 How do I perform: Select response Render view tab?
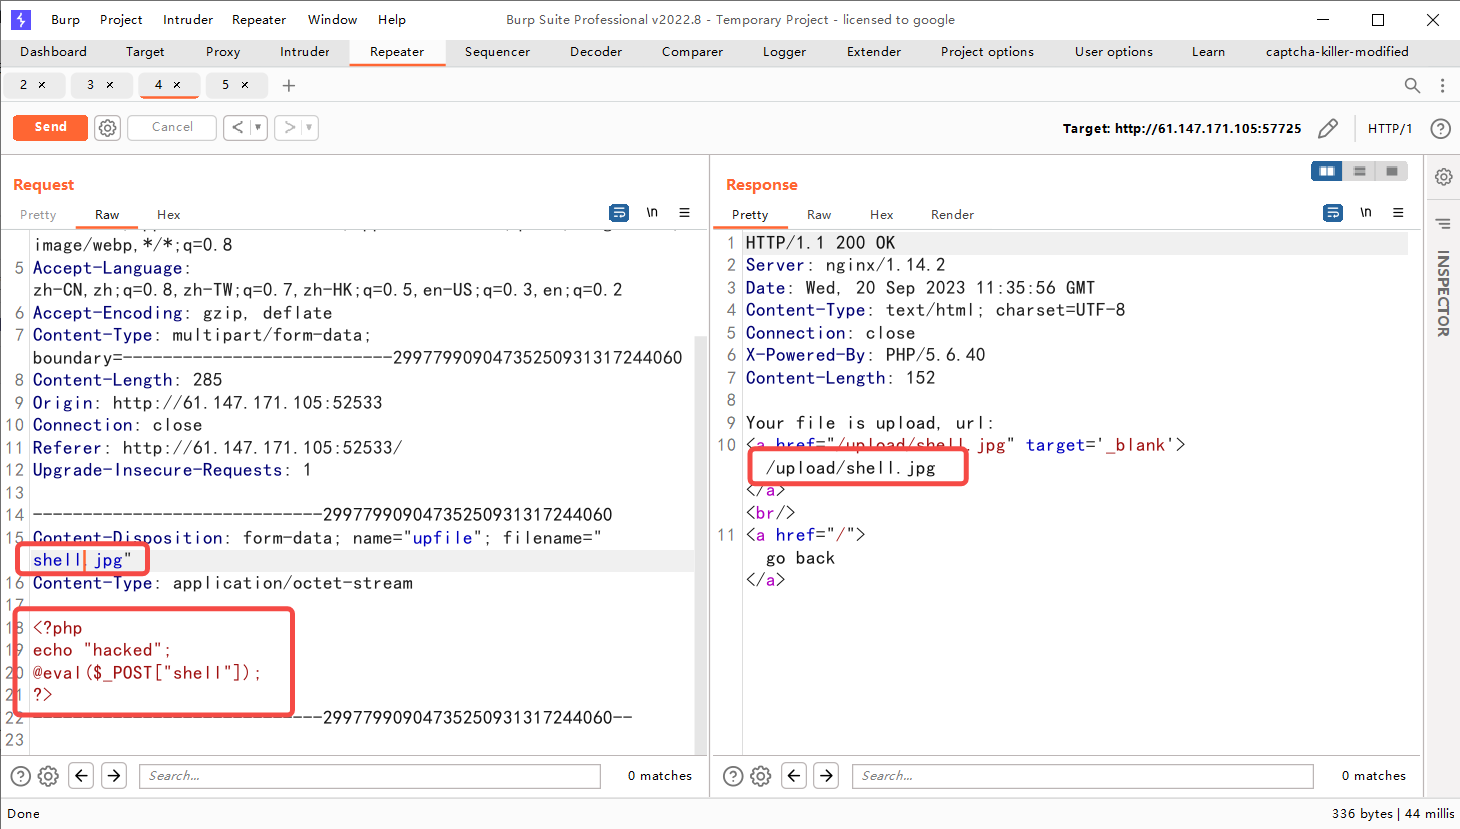952,215
